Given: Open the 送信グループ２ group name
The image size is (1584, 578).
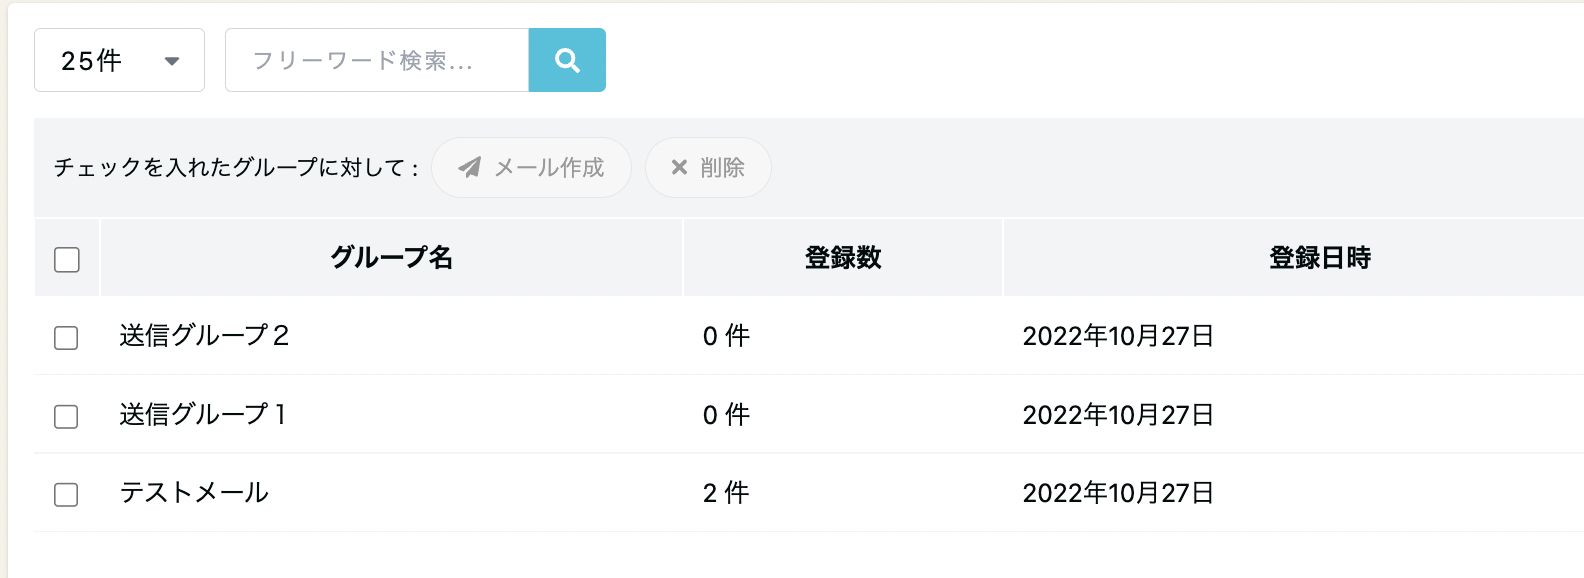Looking at the screenshot, I should pyautogui.click(x=205, y=336).
